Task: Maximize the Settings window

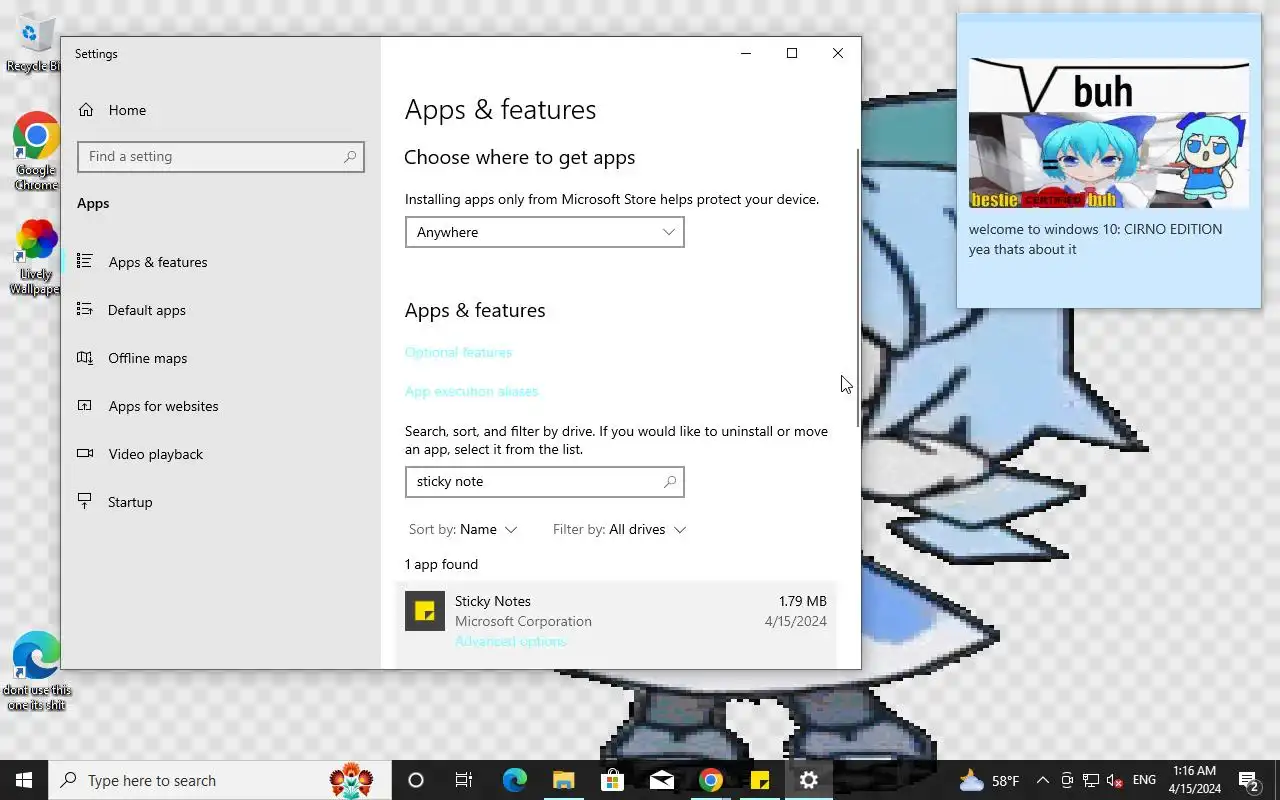Action: pyautogui.click(x=792, y=53)
